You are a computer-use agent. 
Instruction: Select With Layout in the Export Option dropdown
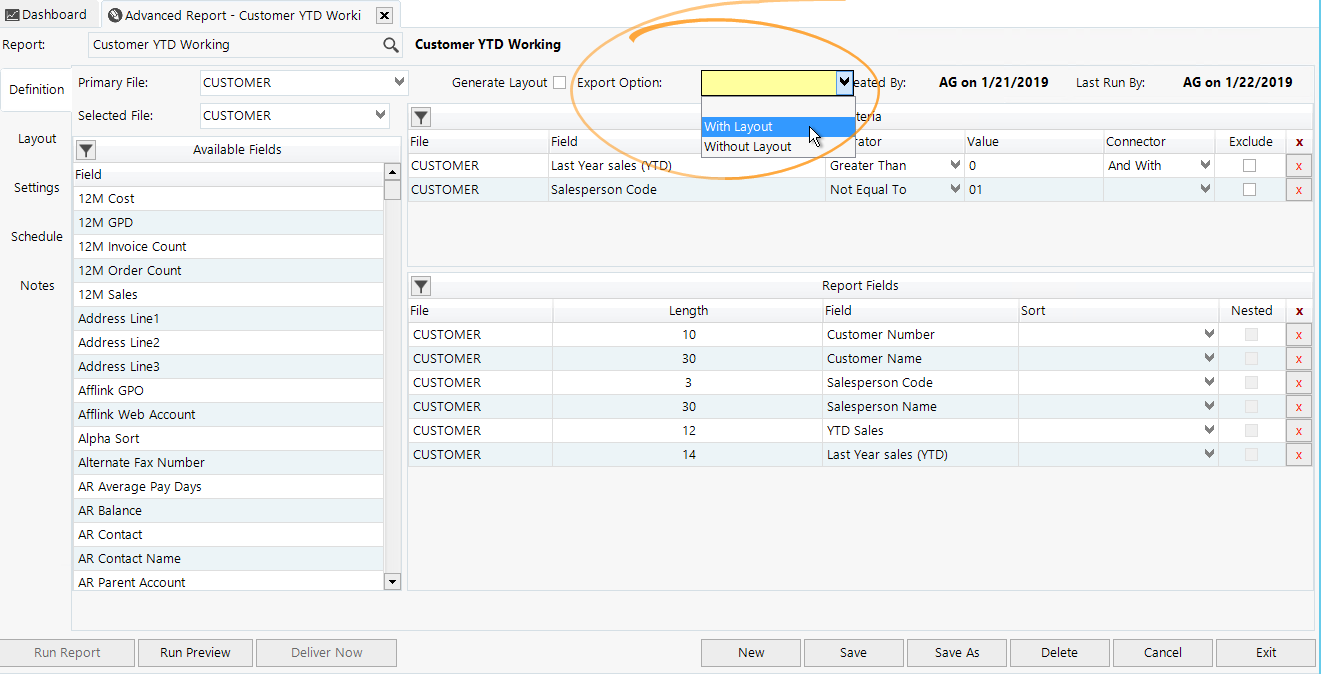click(745, 127)
